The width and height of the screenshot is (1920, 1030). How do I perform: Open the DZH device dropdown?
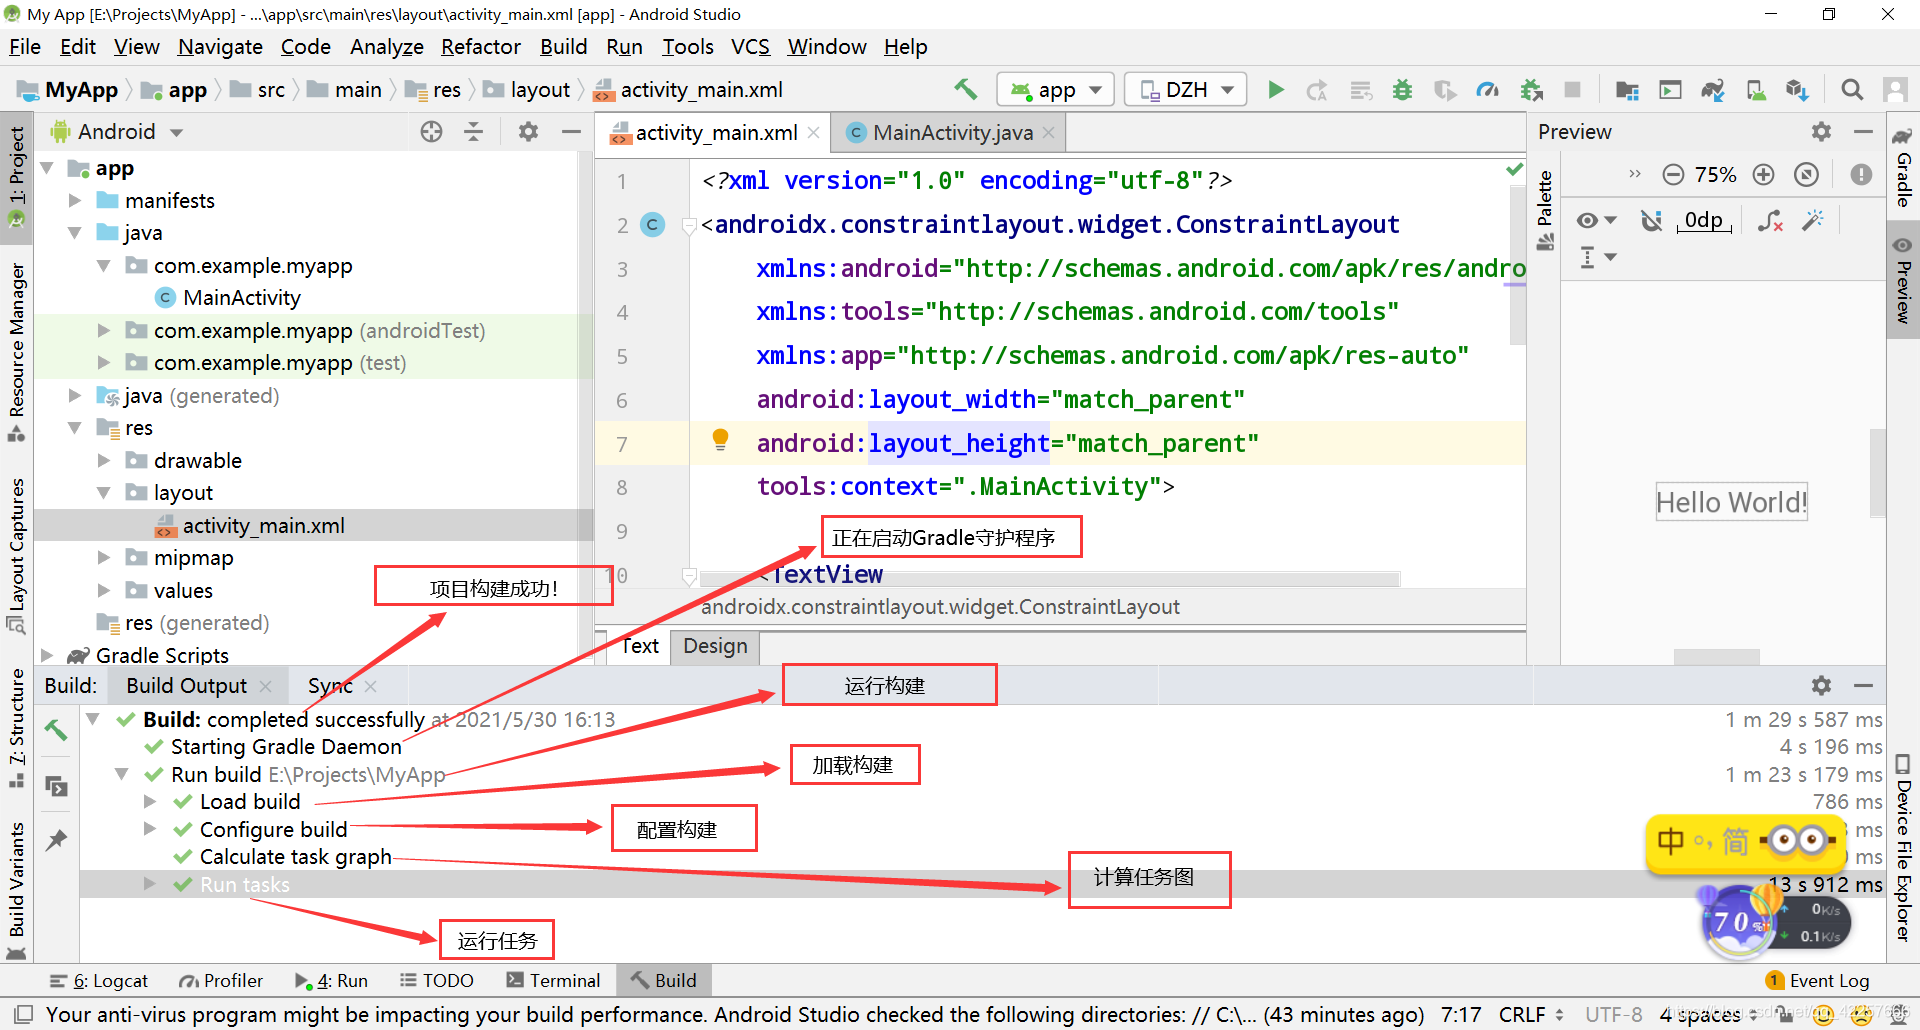(1186, 90)
